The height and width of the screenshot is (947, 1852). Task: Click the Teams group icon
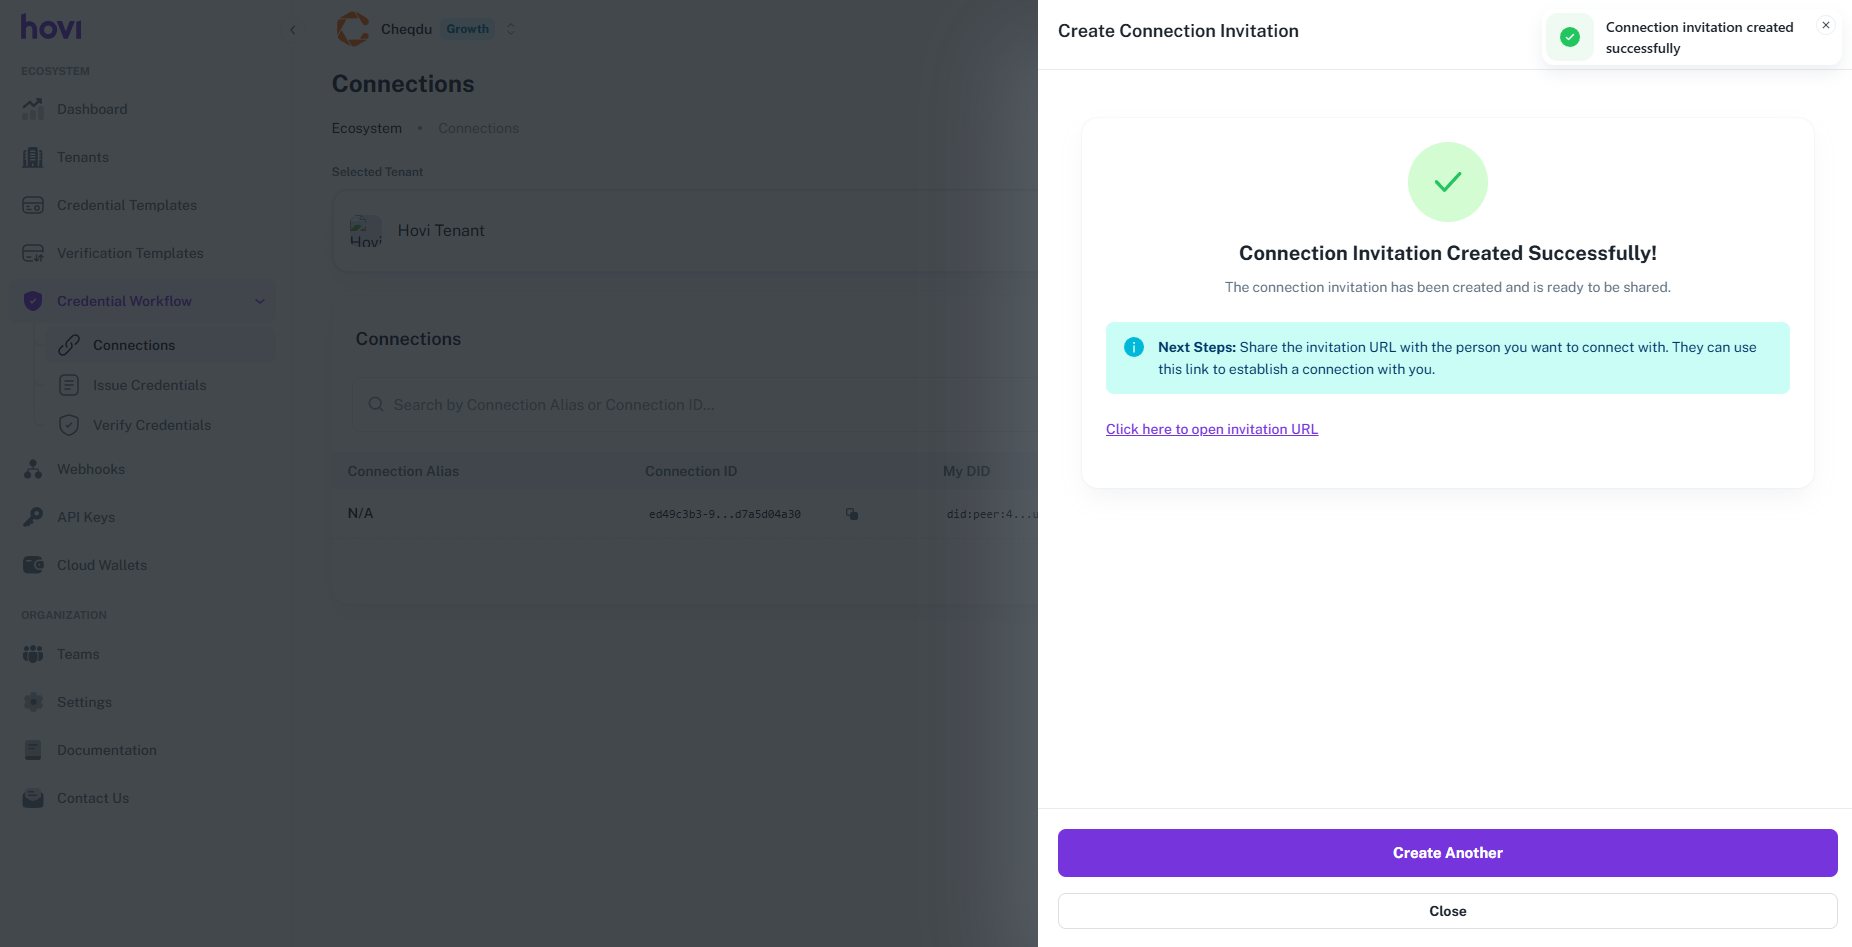pos(33,654)
